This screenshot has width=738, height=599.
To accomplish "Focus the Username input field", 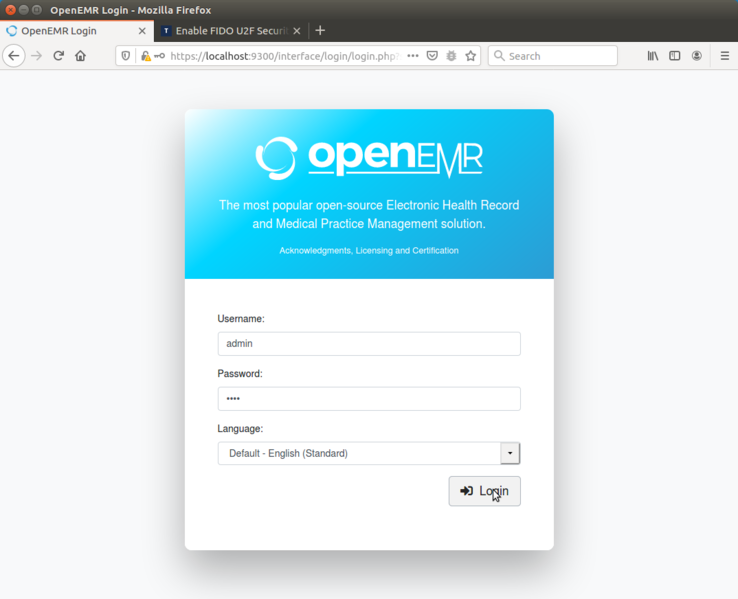I will [x=369, y=343].
